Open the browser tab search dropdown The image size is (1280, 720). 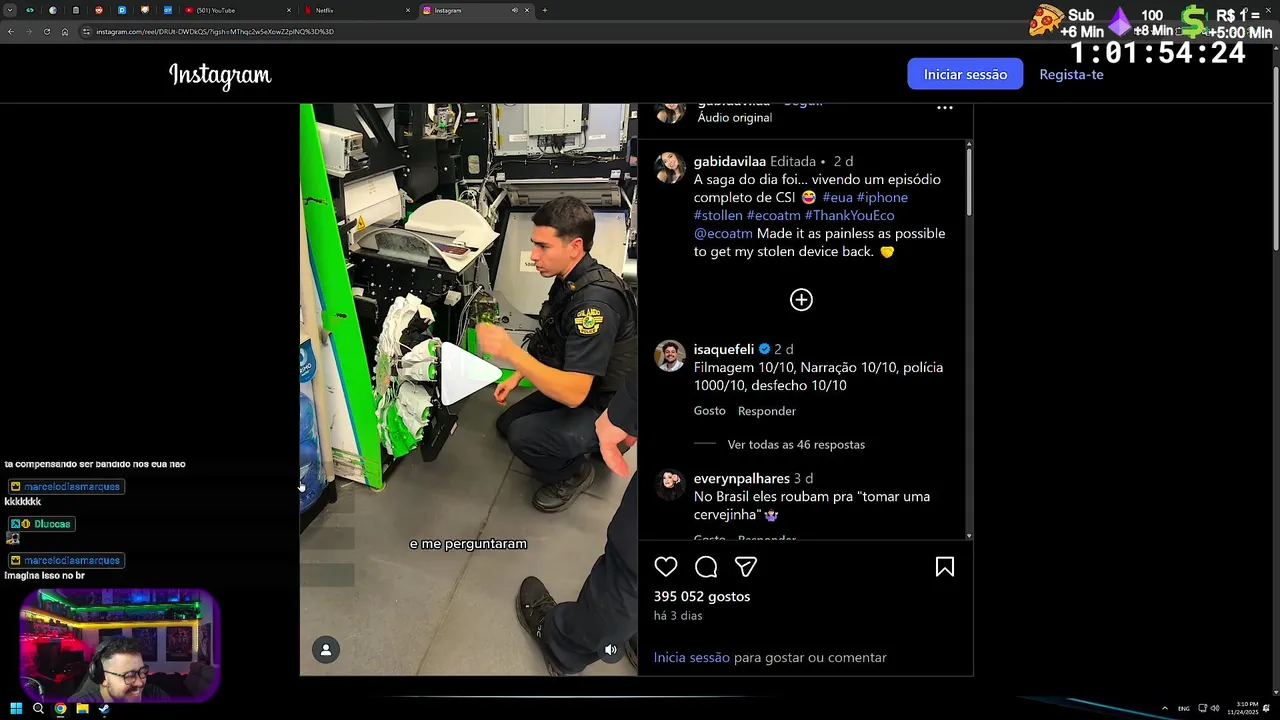click(8, 10)
